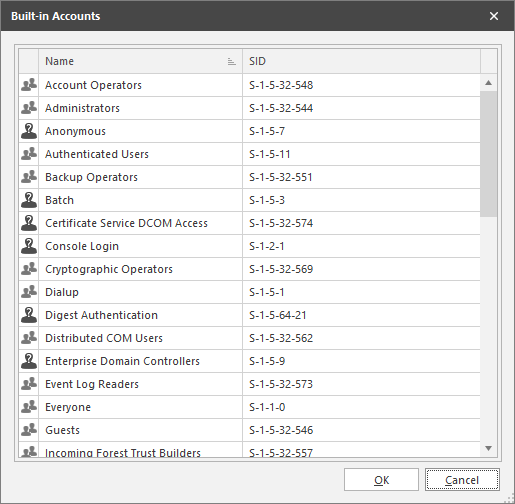Select the Dialup account name

(62, 292)
